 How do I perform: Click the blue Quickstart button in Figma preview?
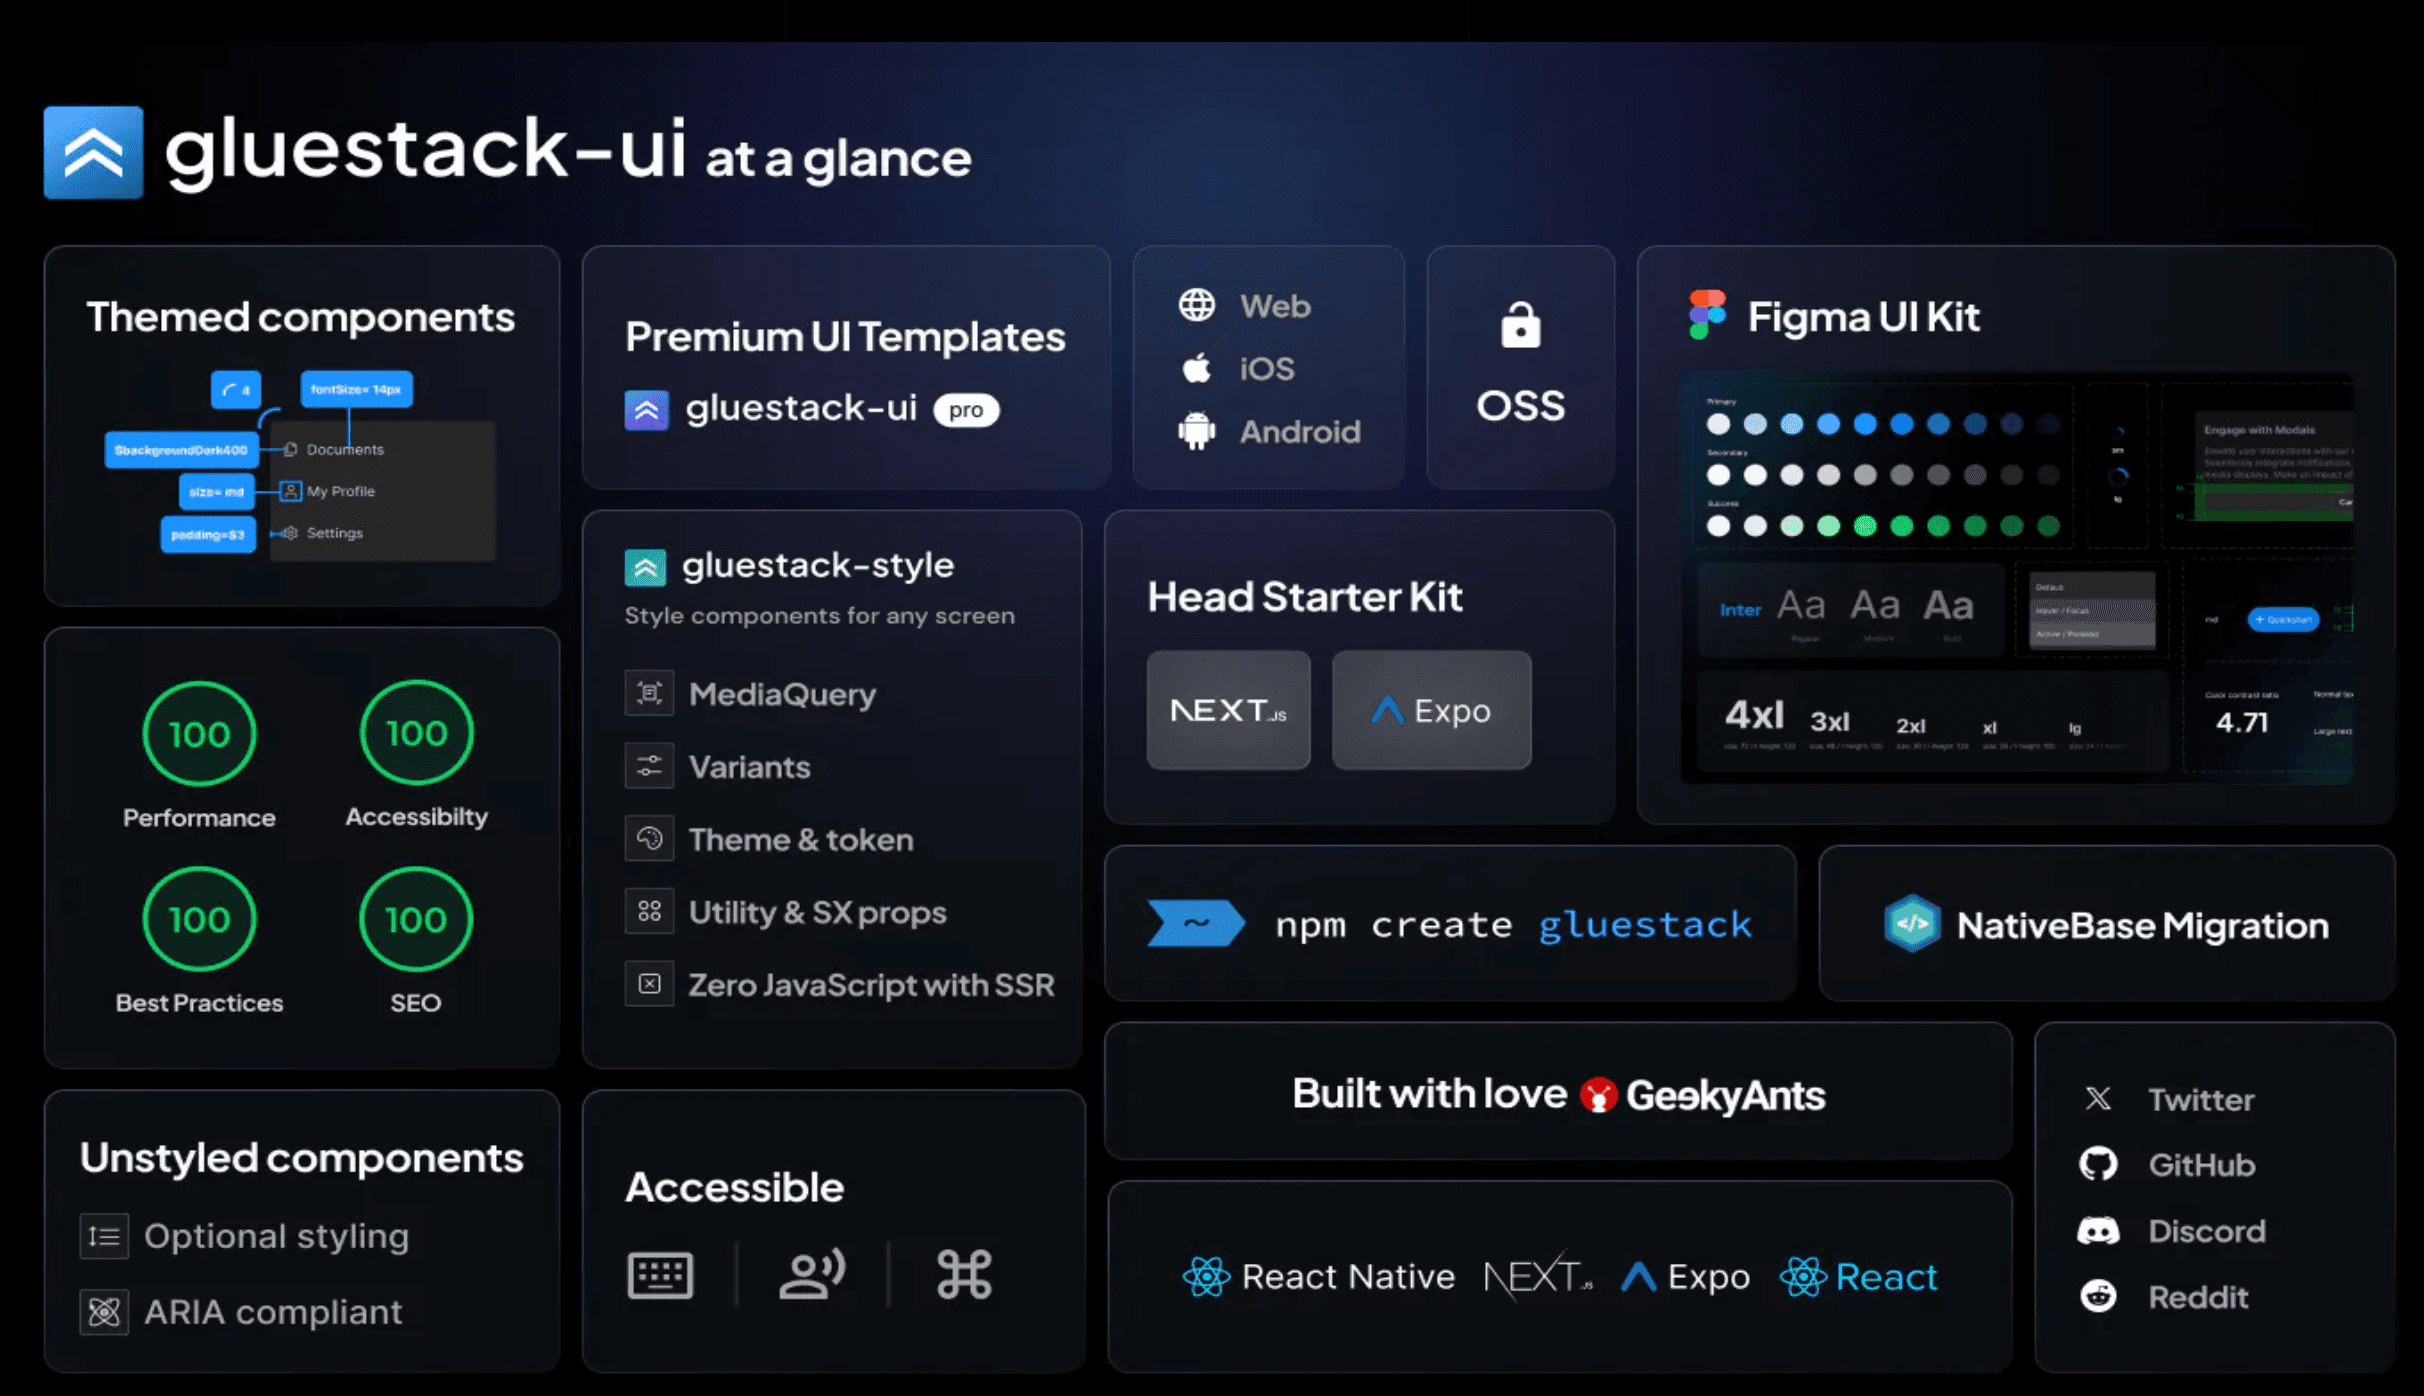2283,619
